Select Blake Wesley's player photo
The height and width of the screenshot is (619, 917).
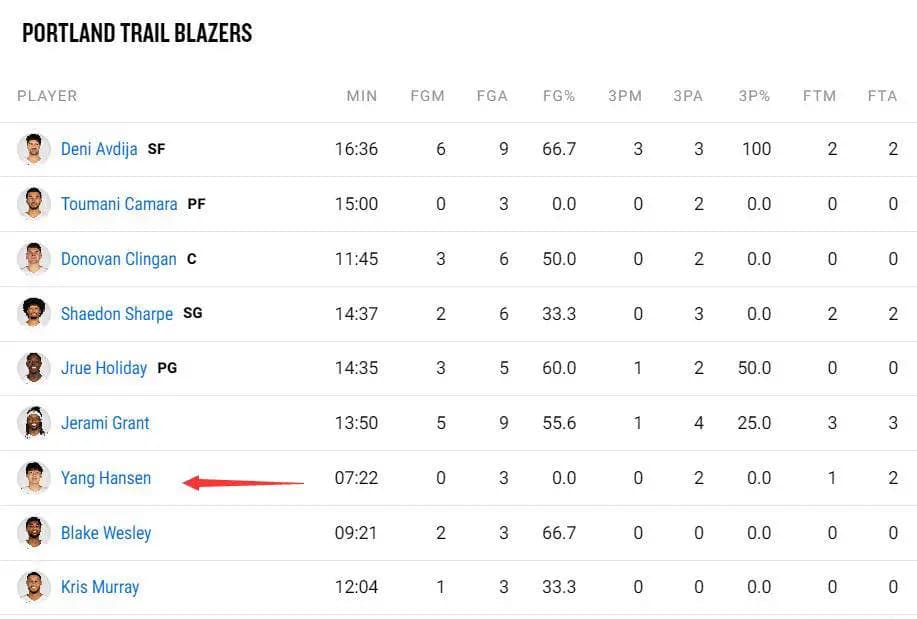click(x=34, y=533)
